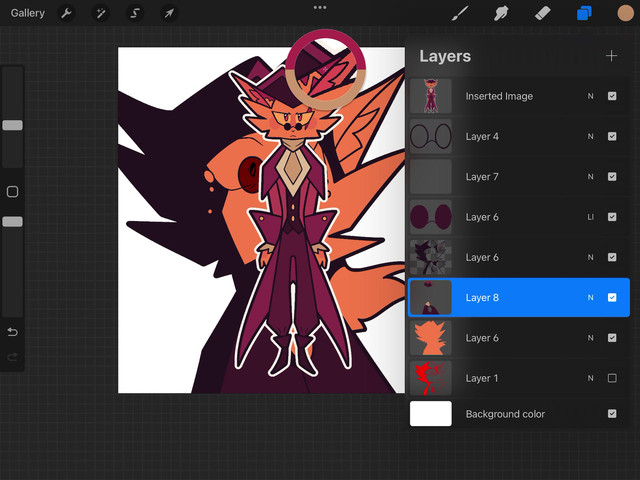Hide the Inserted Image layer
Screen dimensions: 640x480
click(612, 96)
